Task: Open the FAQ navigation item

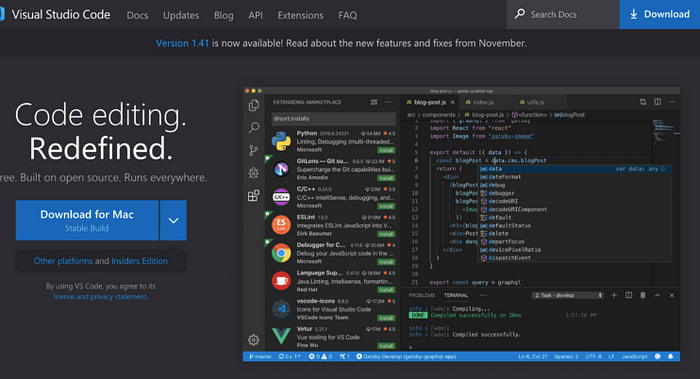Action: [x=347, y=15]
